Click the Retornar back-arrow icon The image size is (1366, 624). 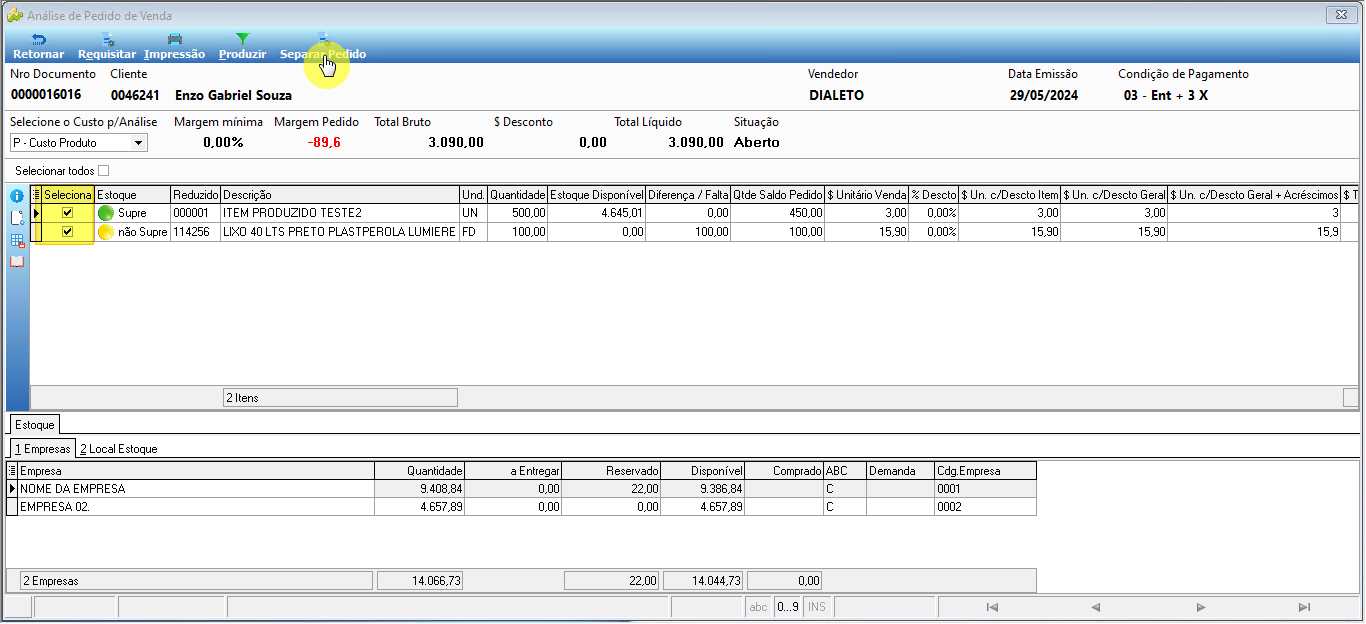(x=38, y=39)
